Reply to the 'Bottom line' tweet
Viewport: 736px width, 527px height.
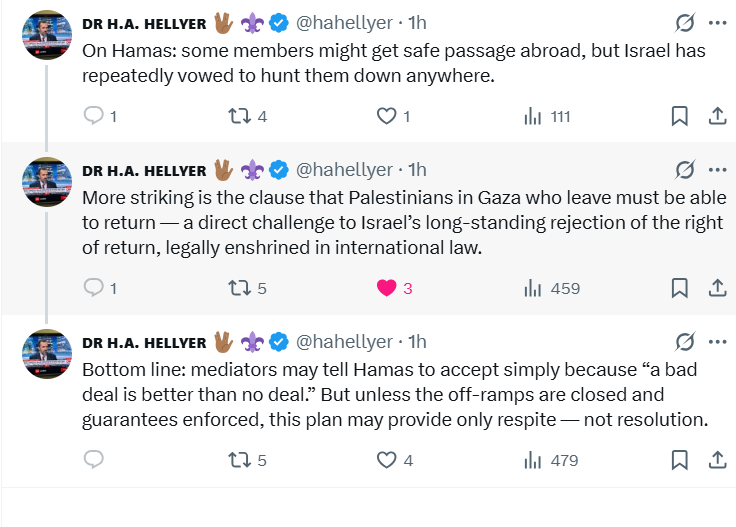[94, 460]
